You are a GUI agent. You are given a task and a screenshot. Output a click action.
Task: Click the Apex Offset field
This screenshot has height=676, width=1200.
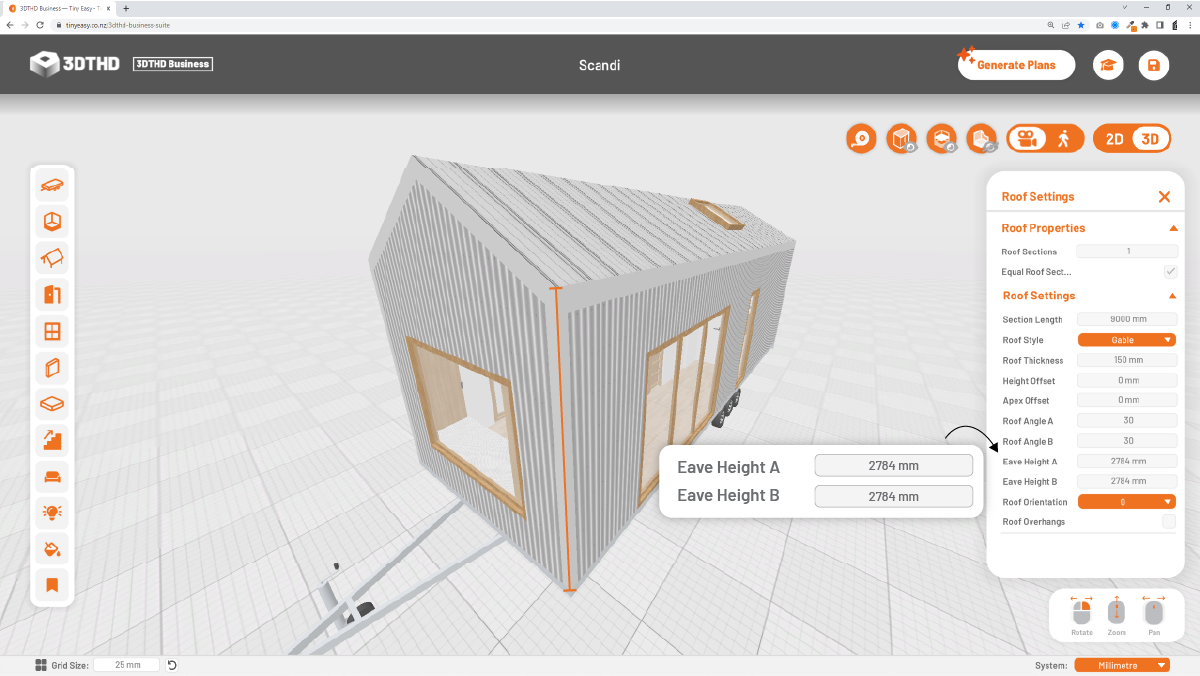[x=1127, y=400]
